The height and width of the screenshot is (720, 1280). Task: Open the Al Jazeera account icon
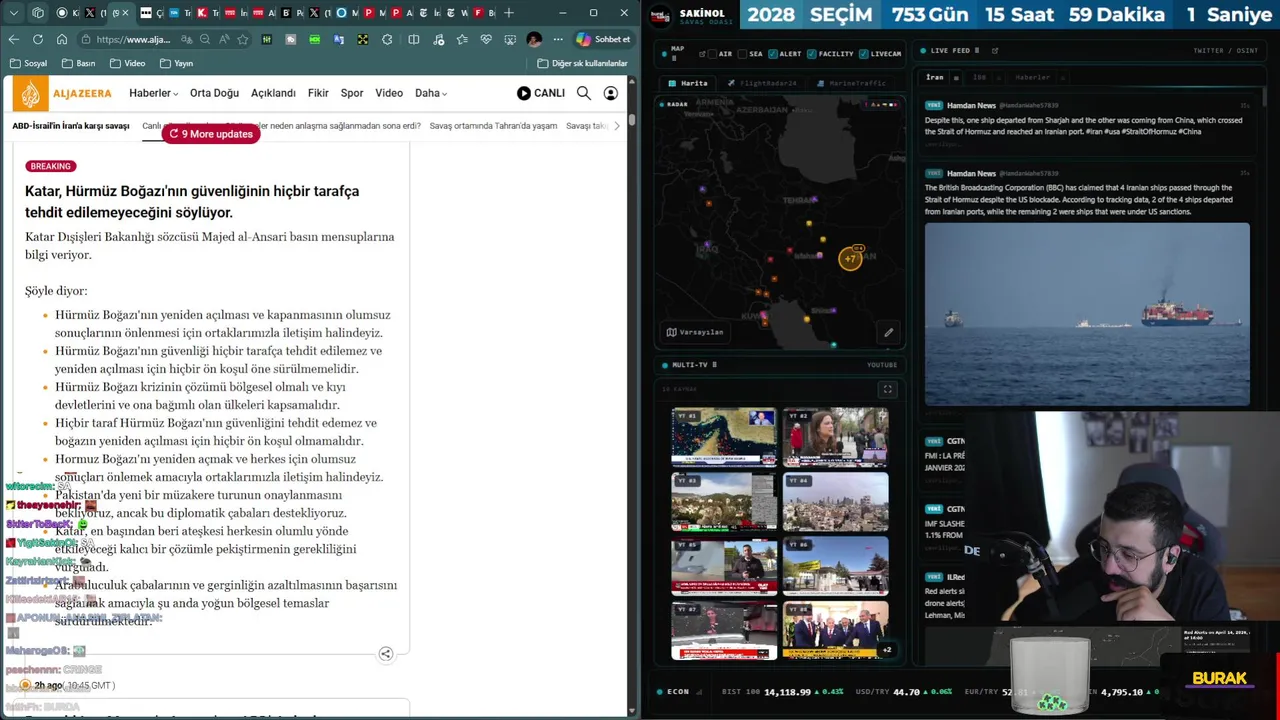coord(610,93)
